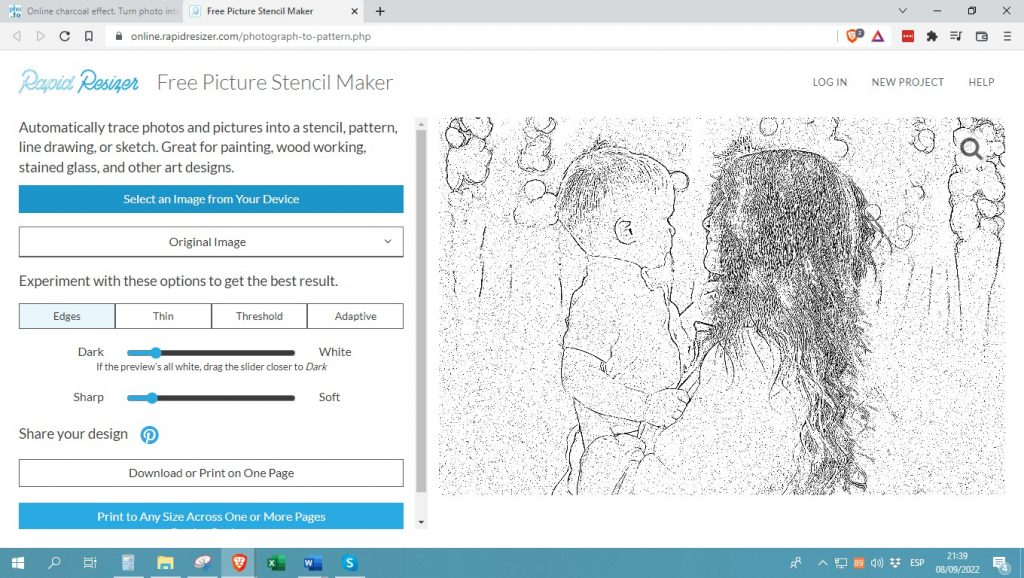Click the magnifying glass zoom icon on preview

click(970, 149)
